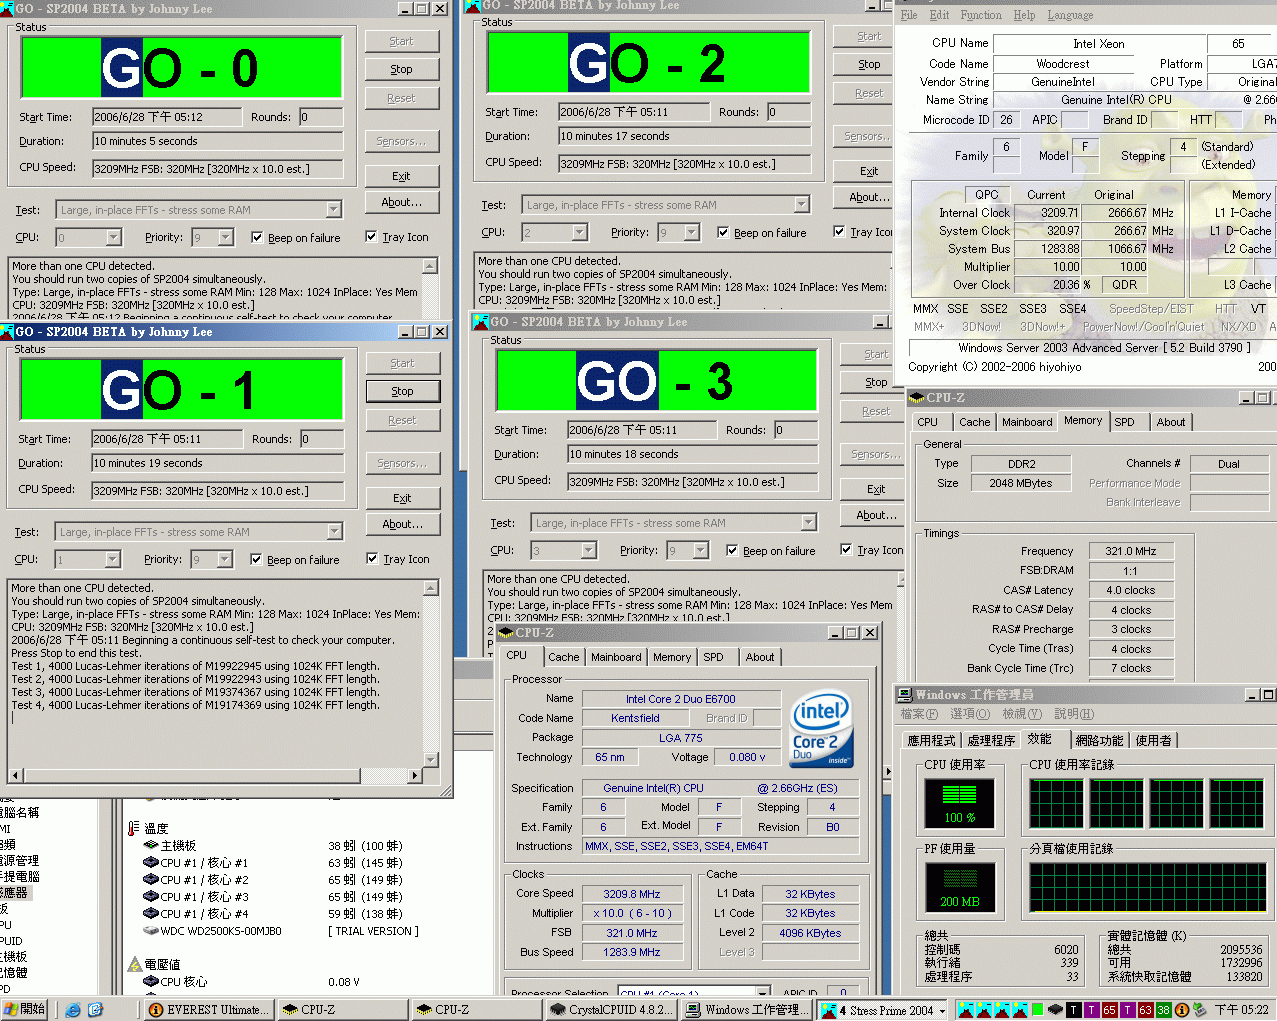The width and height of the screenshot is (1277, 1021).
Task: Click the GO - 1 log horizontal scrollbar right arrow
Action: [416, 775]
